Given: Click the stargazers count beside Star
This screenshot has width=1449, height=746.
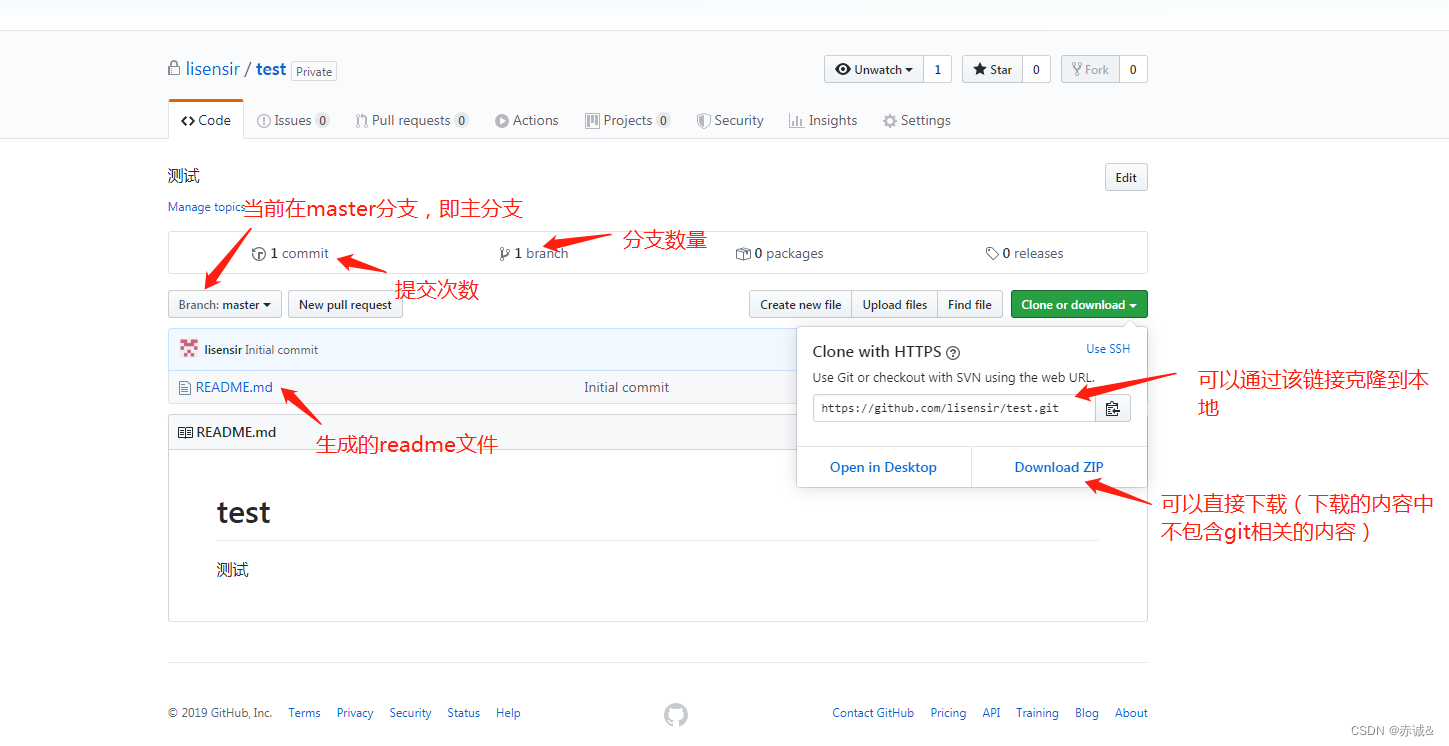Looking at the screenshot, I should [x=1036, y=69].
